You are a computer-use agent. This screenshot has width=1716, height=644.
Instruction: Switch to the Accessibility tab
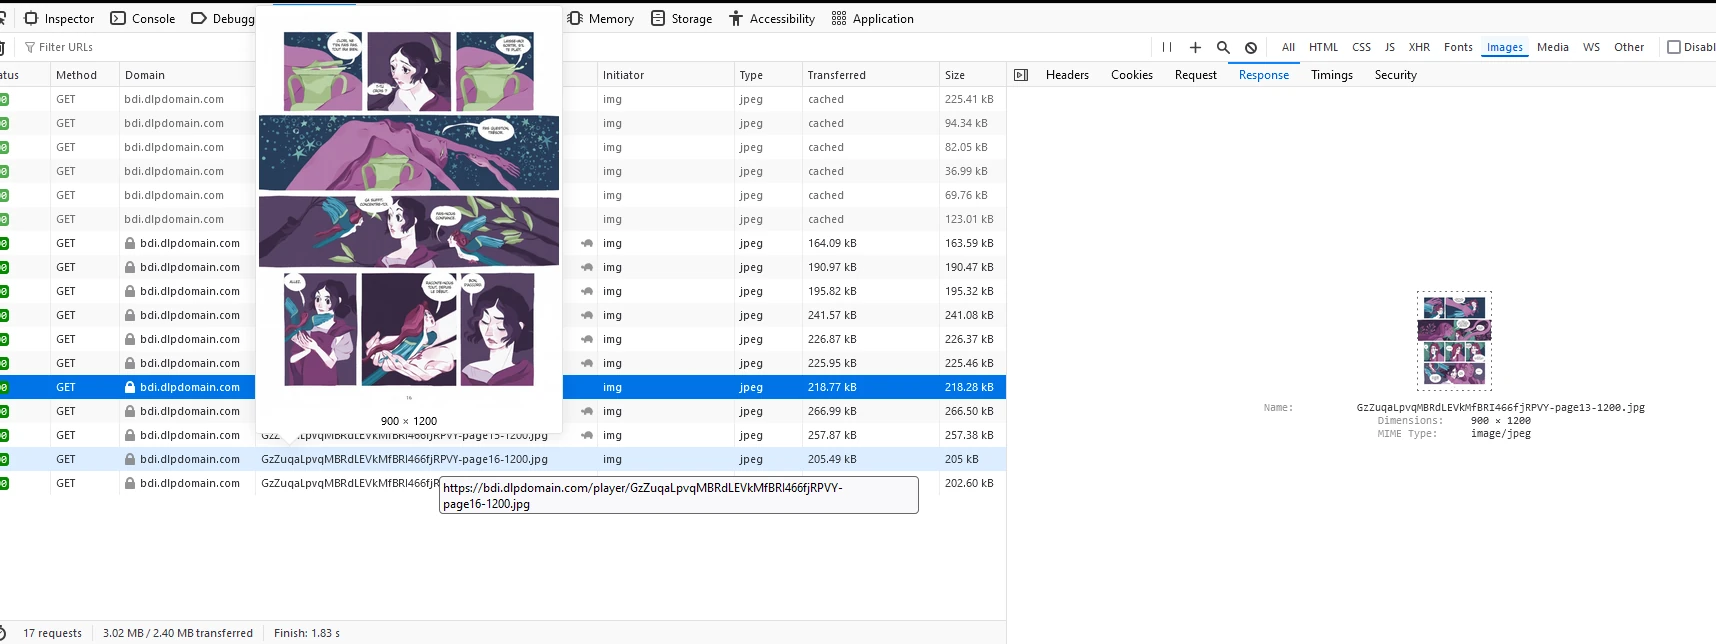click(x=772, y=18)
